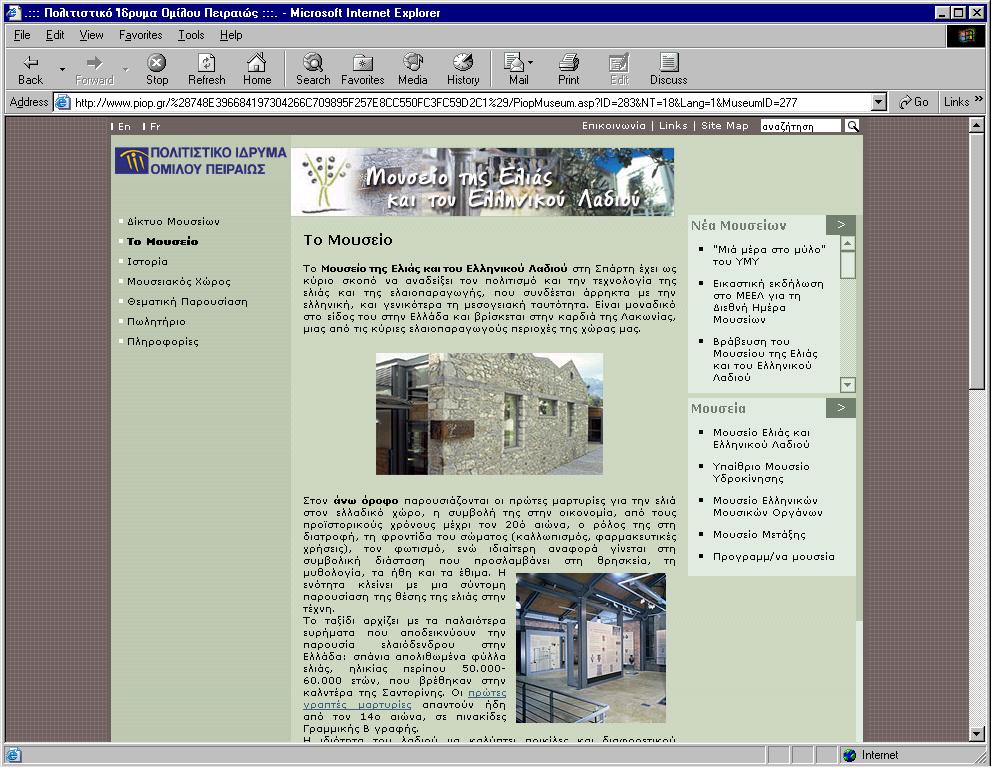
Task: Open the Mail button dropdown arrow
Action: coord(530,63)
